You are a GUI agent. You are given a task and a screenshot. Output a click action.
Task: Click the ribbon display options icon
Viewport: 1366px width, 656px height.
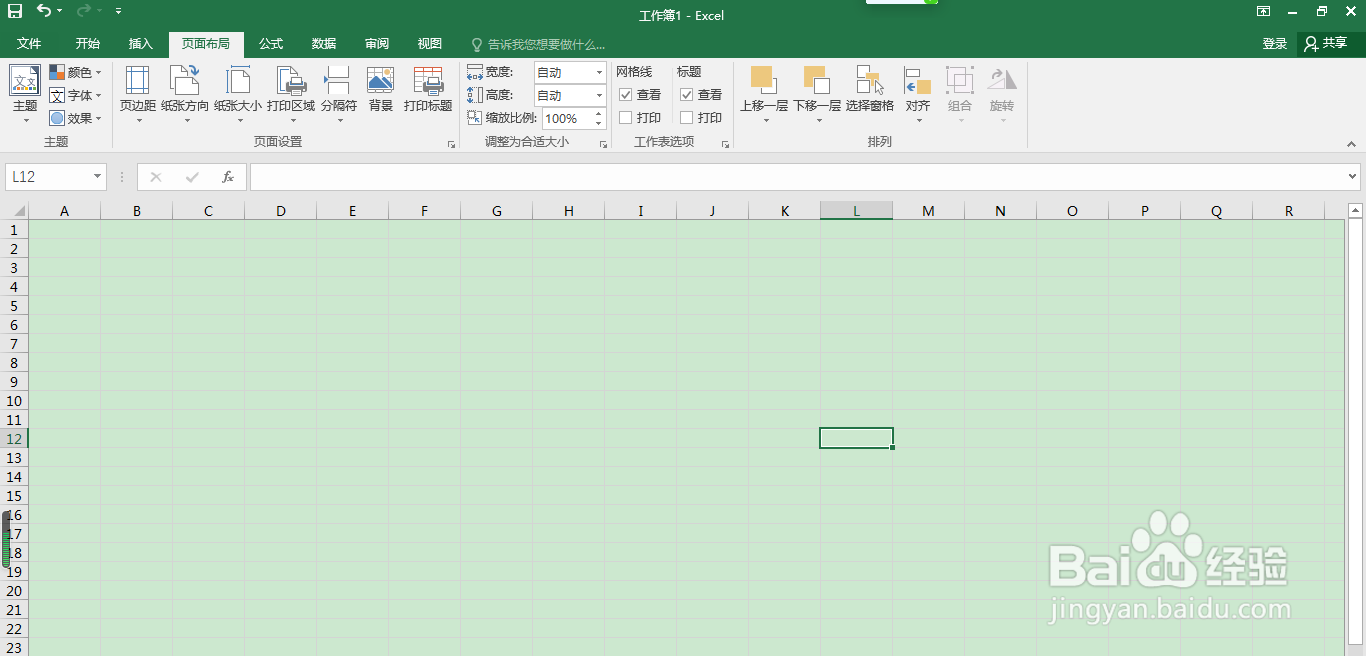[x=1264, y=12]
